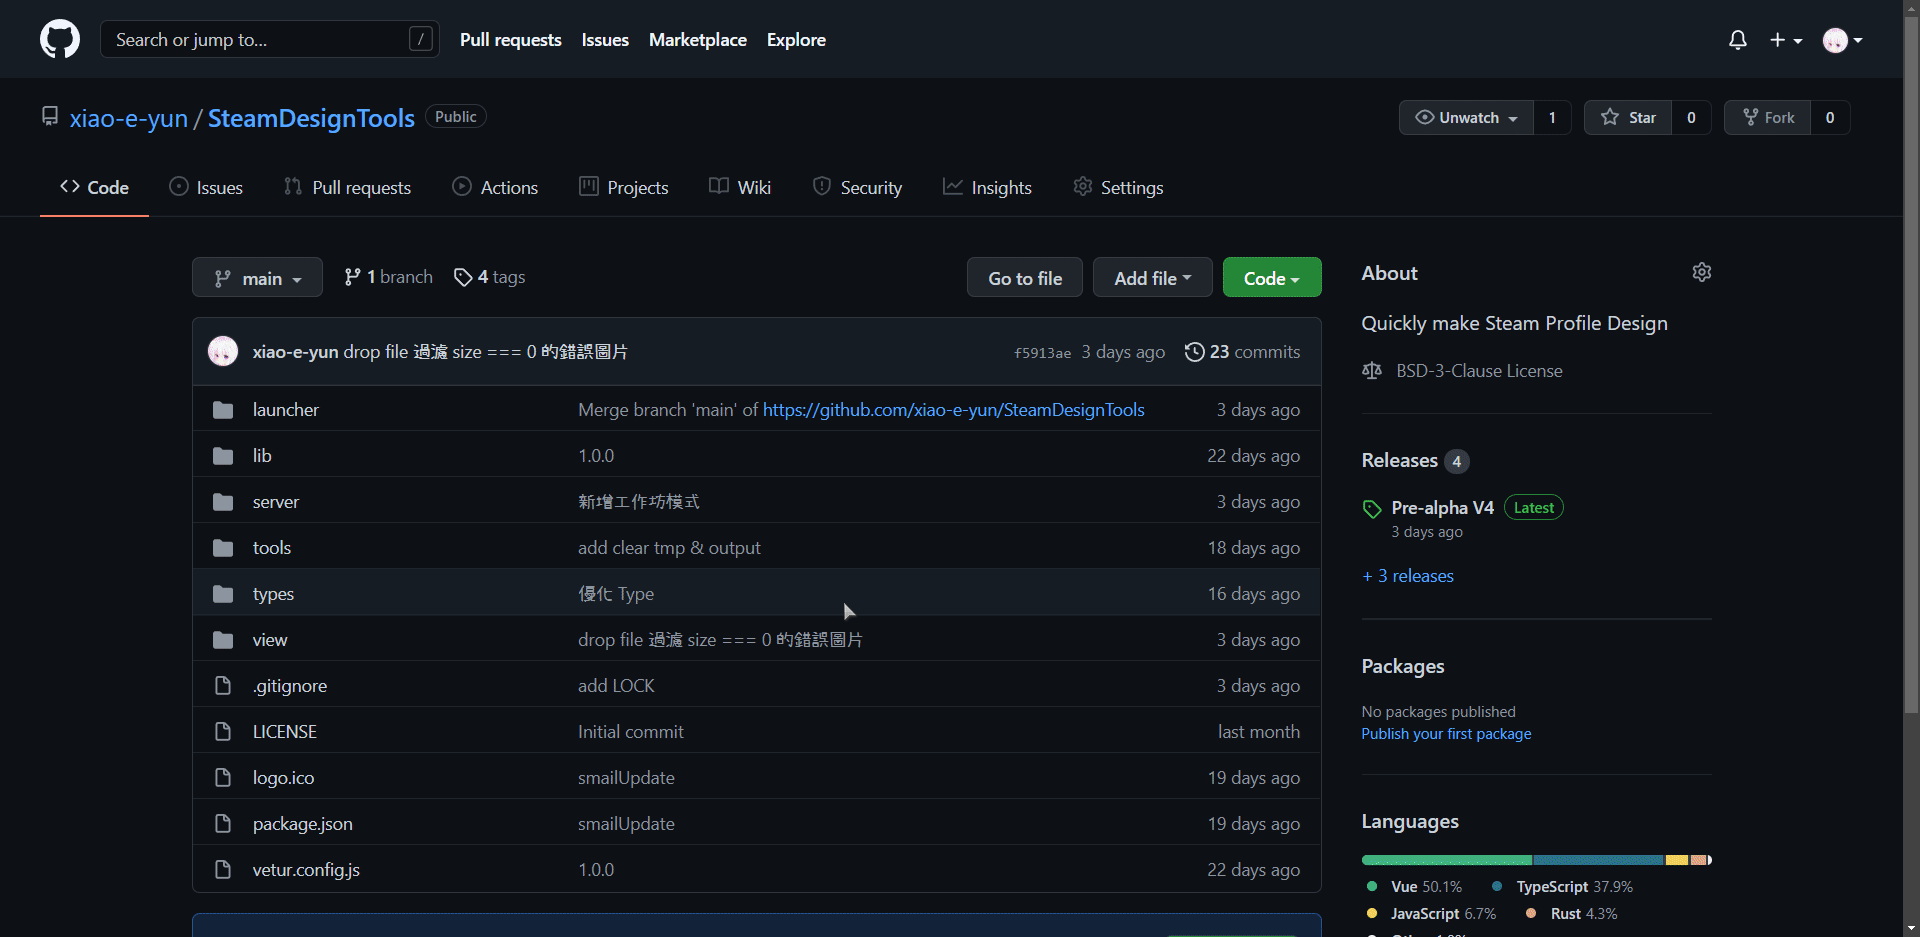
Task: Expand the Add file dropdown
Action: 1153,277
